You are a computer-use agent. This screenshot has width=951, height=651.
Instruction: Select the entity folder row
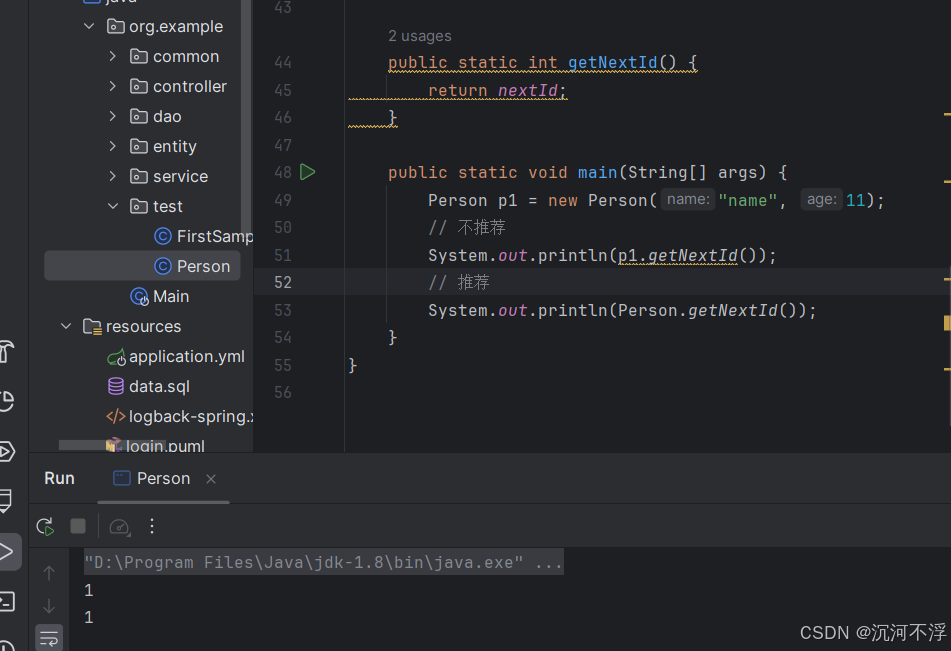163,146
